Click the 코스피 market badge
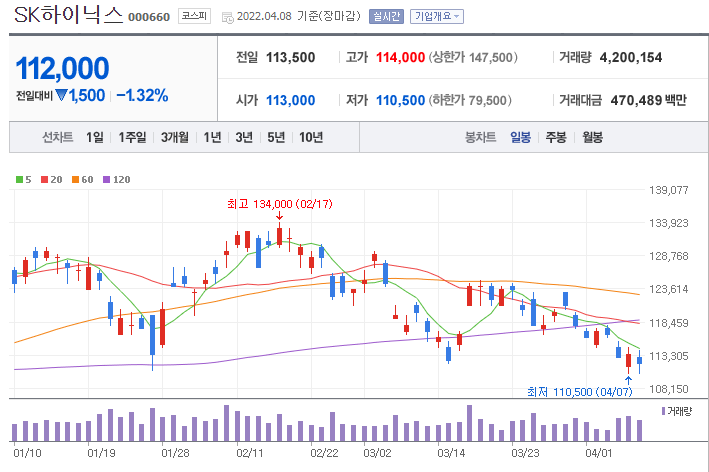This screenshot has width=709, height=472. click(194, 16)
